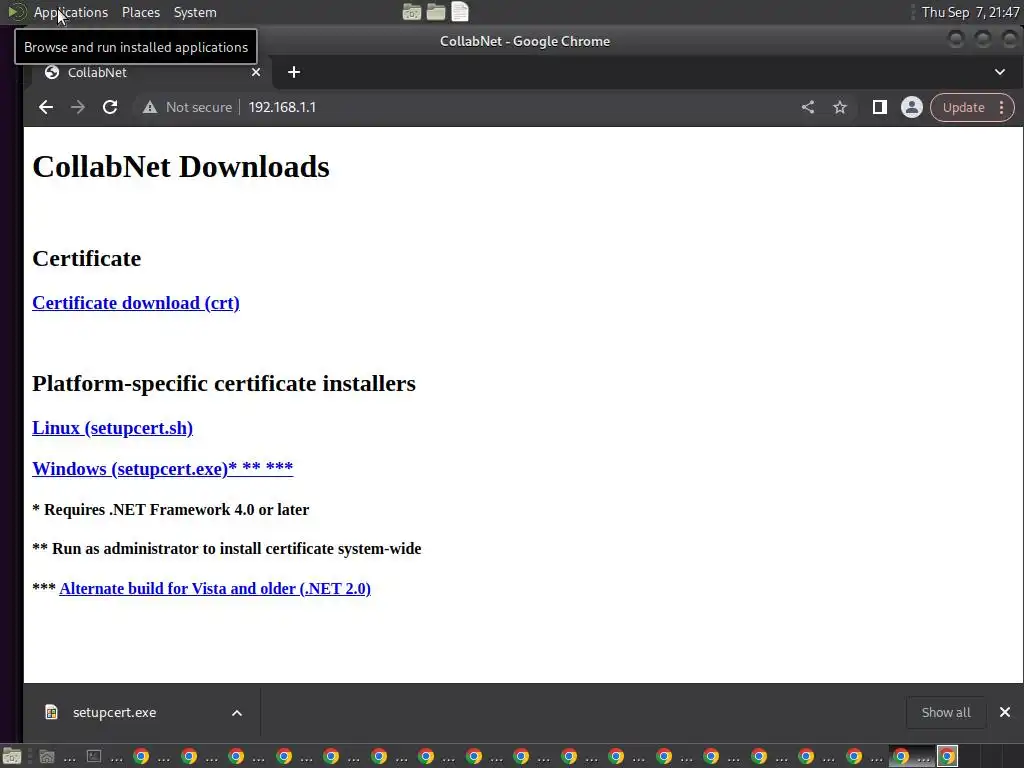
Task: Expand setupcert.exe download options chevron
Action: click(237, 712)
